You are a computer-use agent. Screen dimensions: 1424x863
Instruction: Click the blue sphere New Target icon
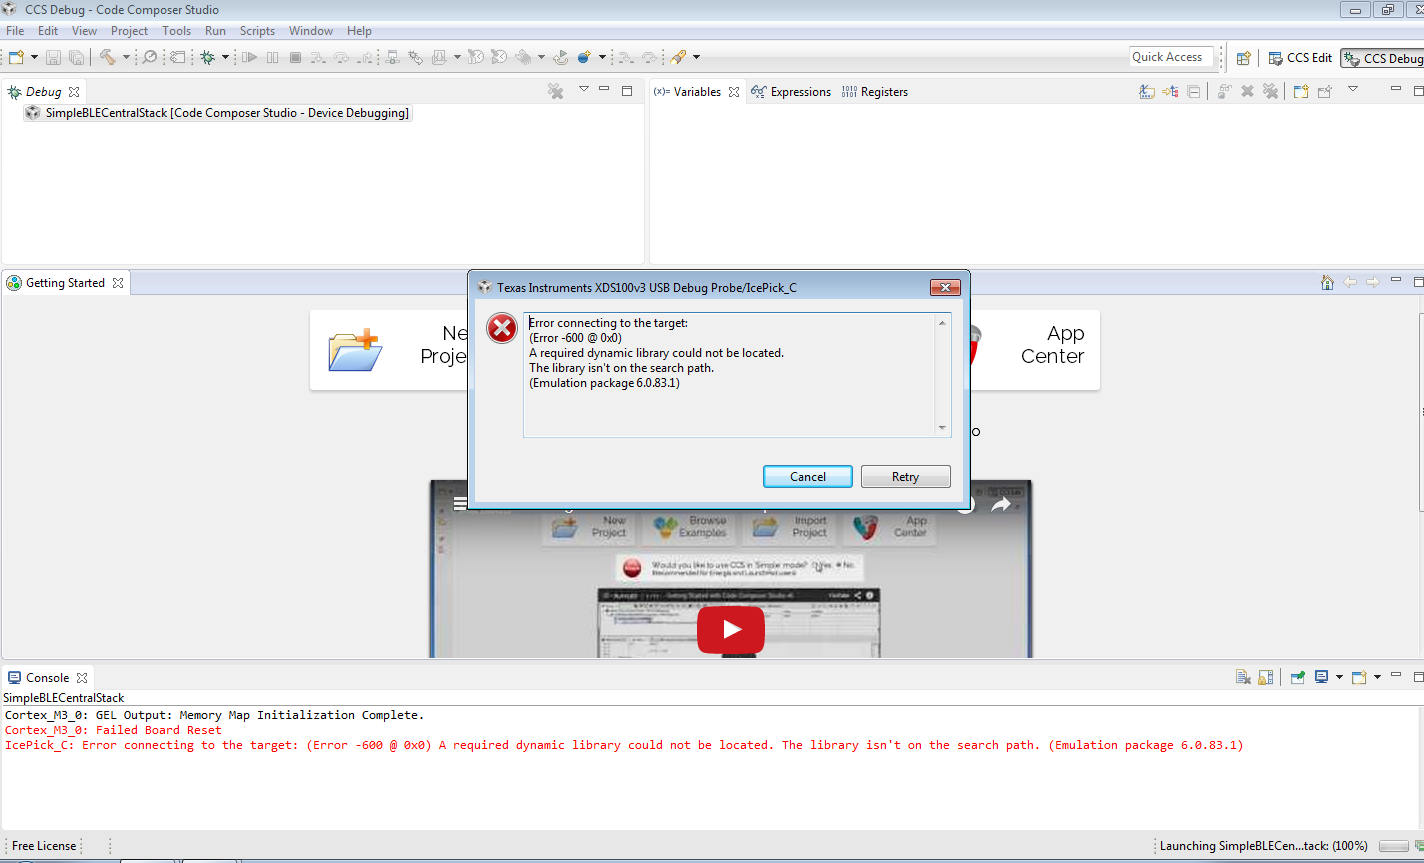pyautogui.click(x=584, y=57)
